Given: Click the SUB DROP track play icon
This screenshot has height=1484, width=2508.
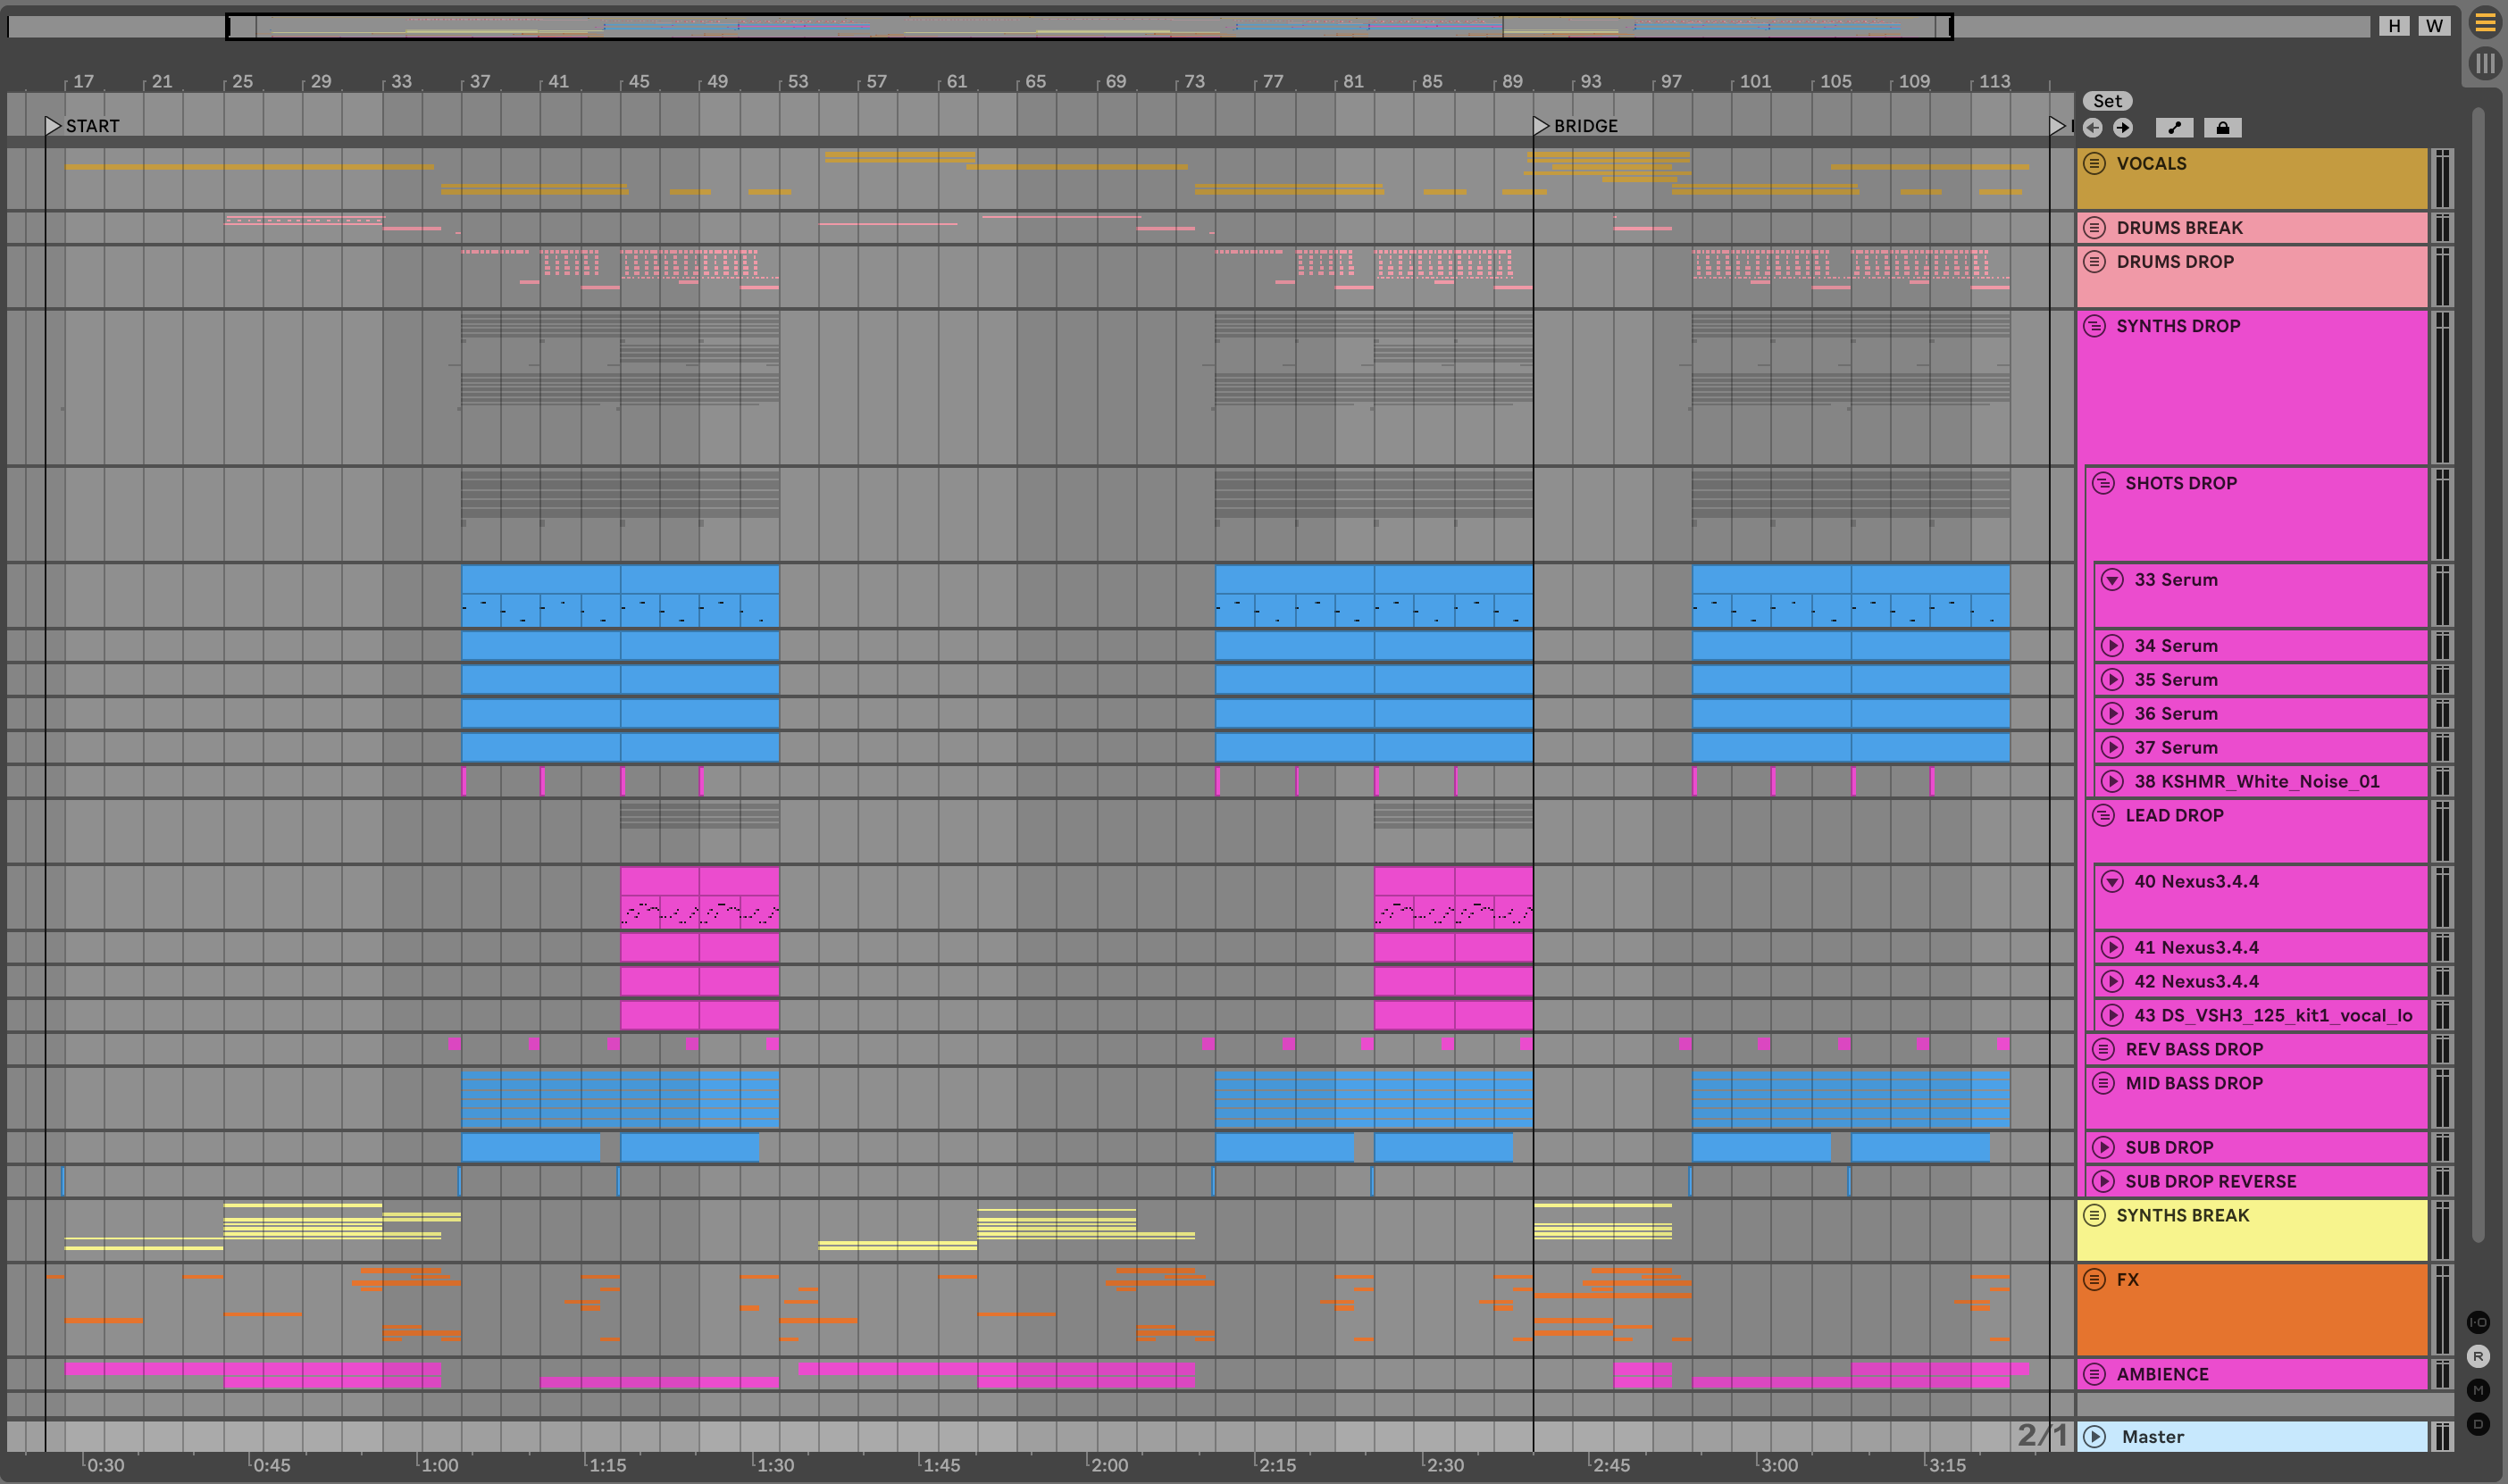Looking at the screenshot, I should pyautogui.click(x=2104, y=1147).
